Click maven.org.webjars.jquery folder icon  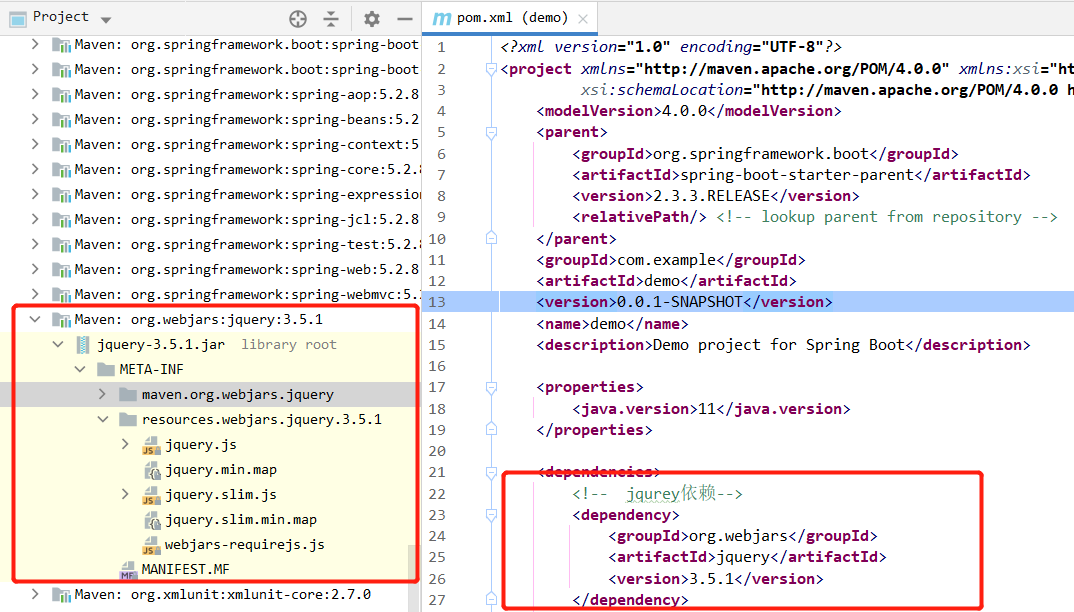128,395
